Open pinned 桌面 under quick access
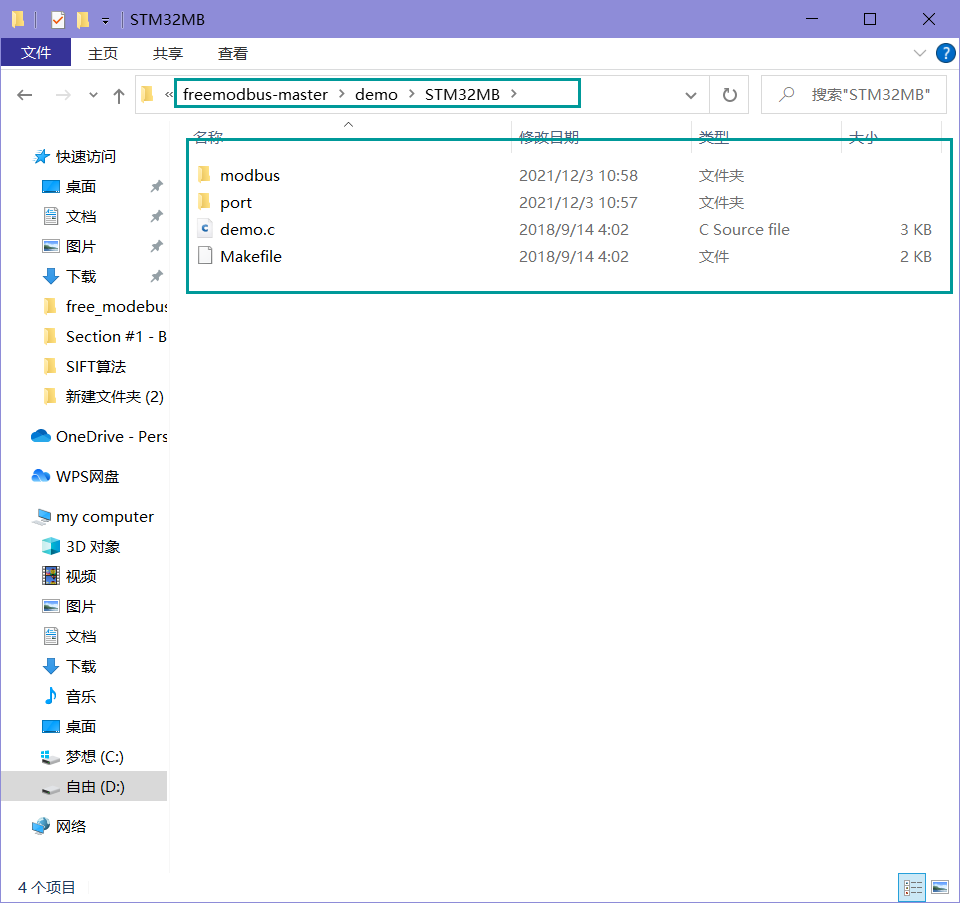The width and height of the screenshot is (960, 903). [80, 187]
